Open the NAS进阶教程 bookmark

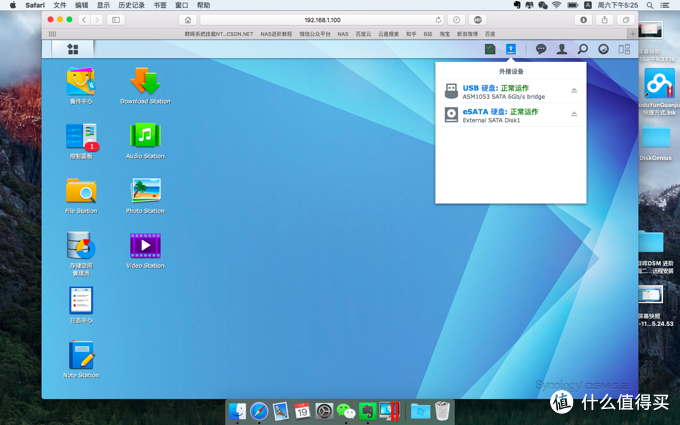pyautogui.click(x=276, y=34)
